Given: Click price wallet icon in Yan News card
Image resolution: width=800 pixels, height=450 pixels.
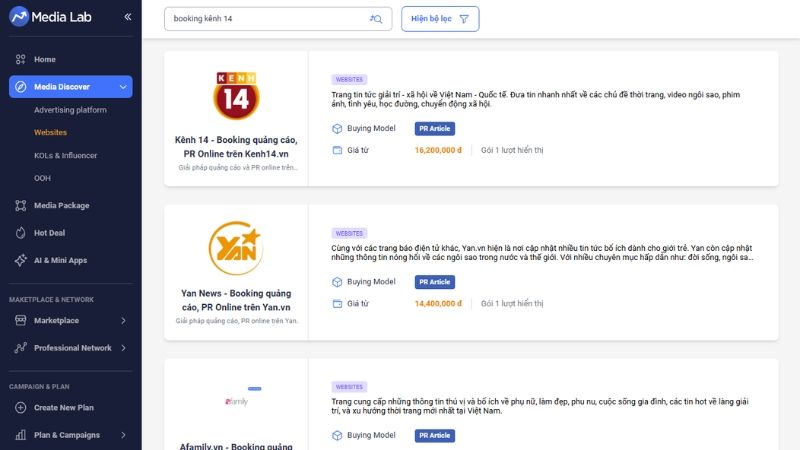Looking at the screenshot, I should [337, 304].
